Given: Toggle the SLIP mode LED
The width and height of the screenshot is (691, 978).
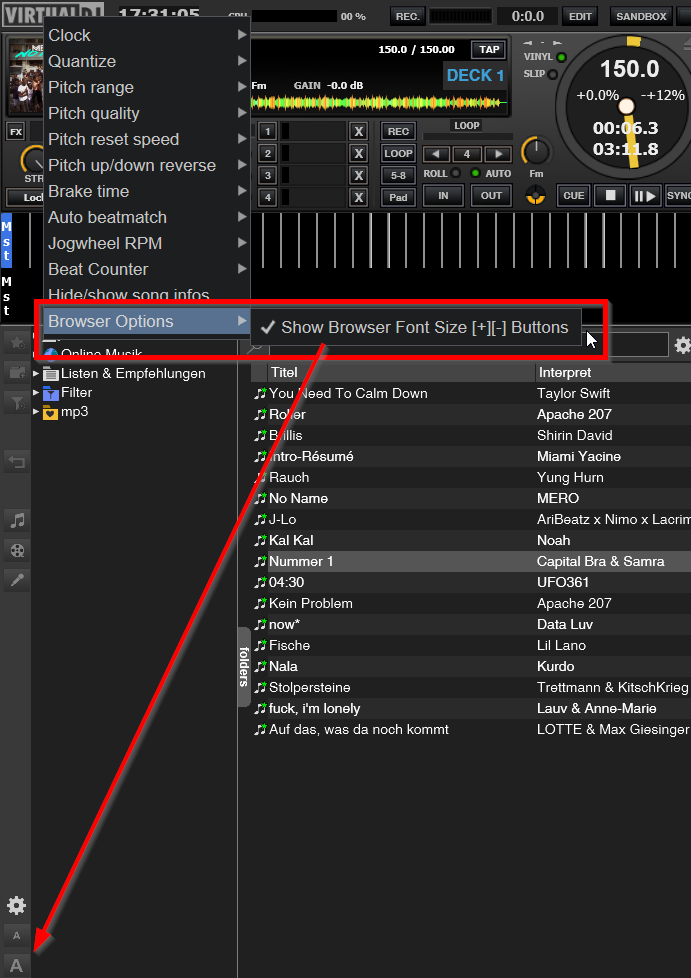Looking at the screenshot, I should click(x=553, y=74).
